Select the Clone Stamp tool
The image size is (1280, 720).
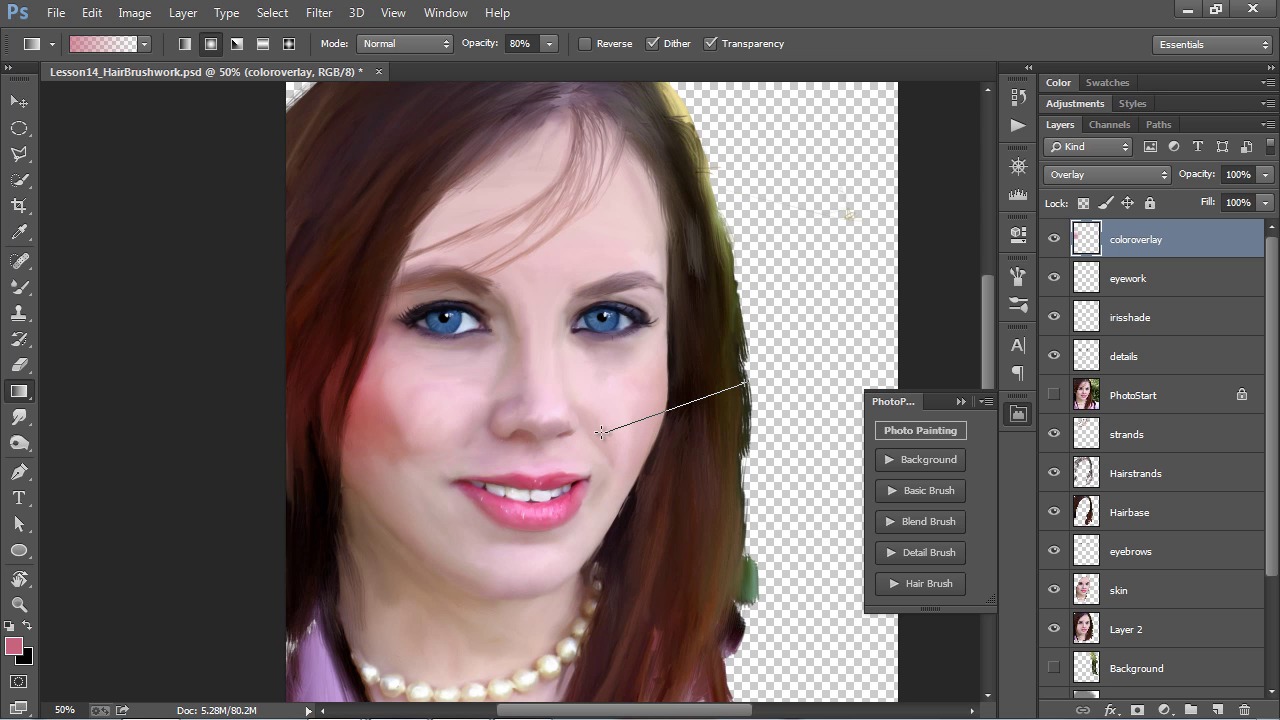point(19,313)
